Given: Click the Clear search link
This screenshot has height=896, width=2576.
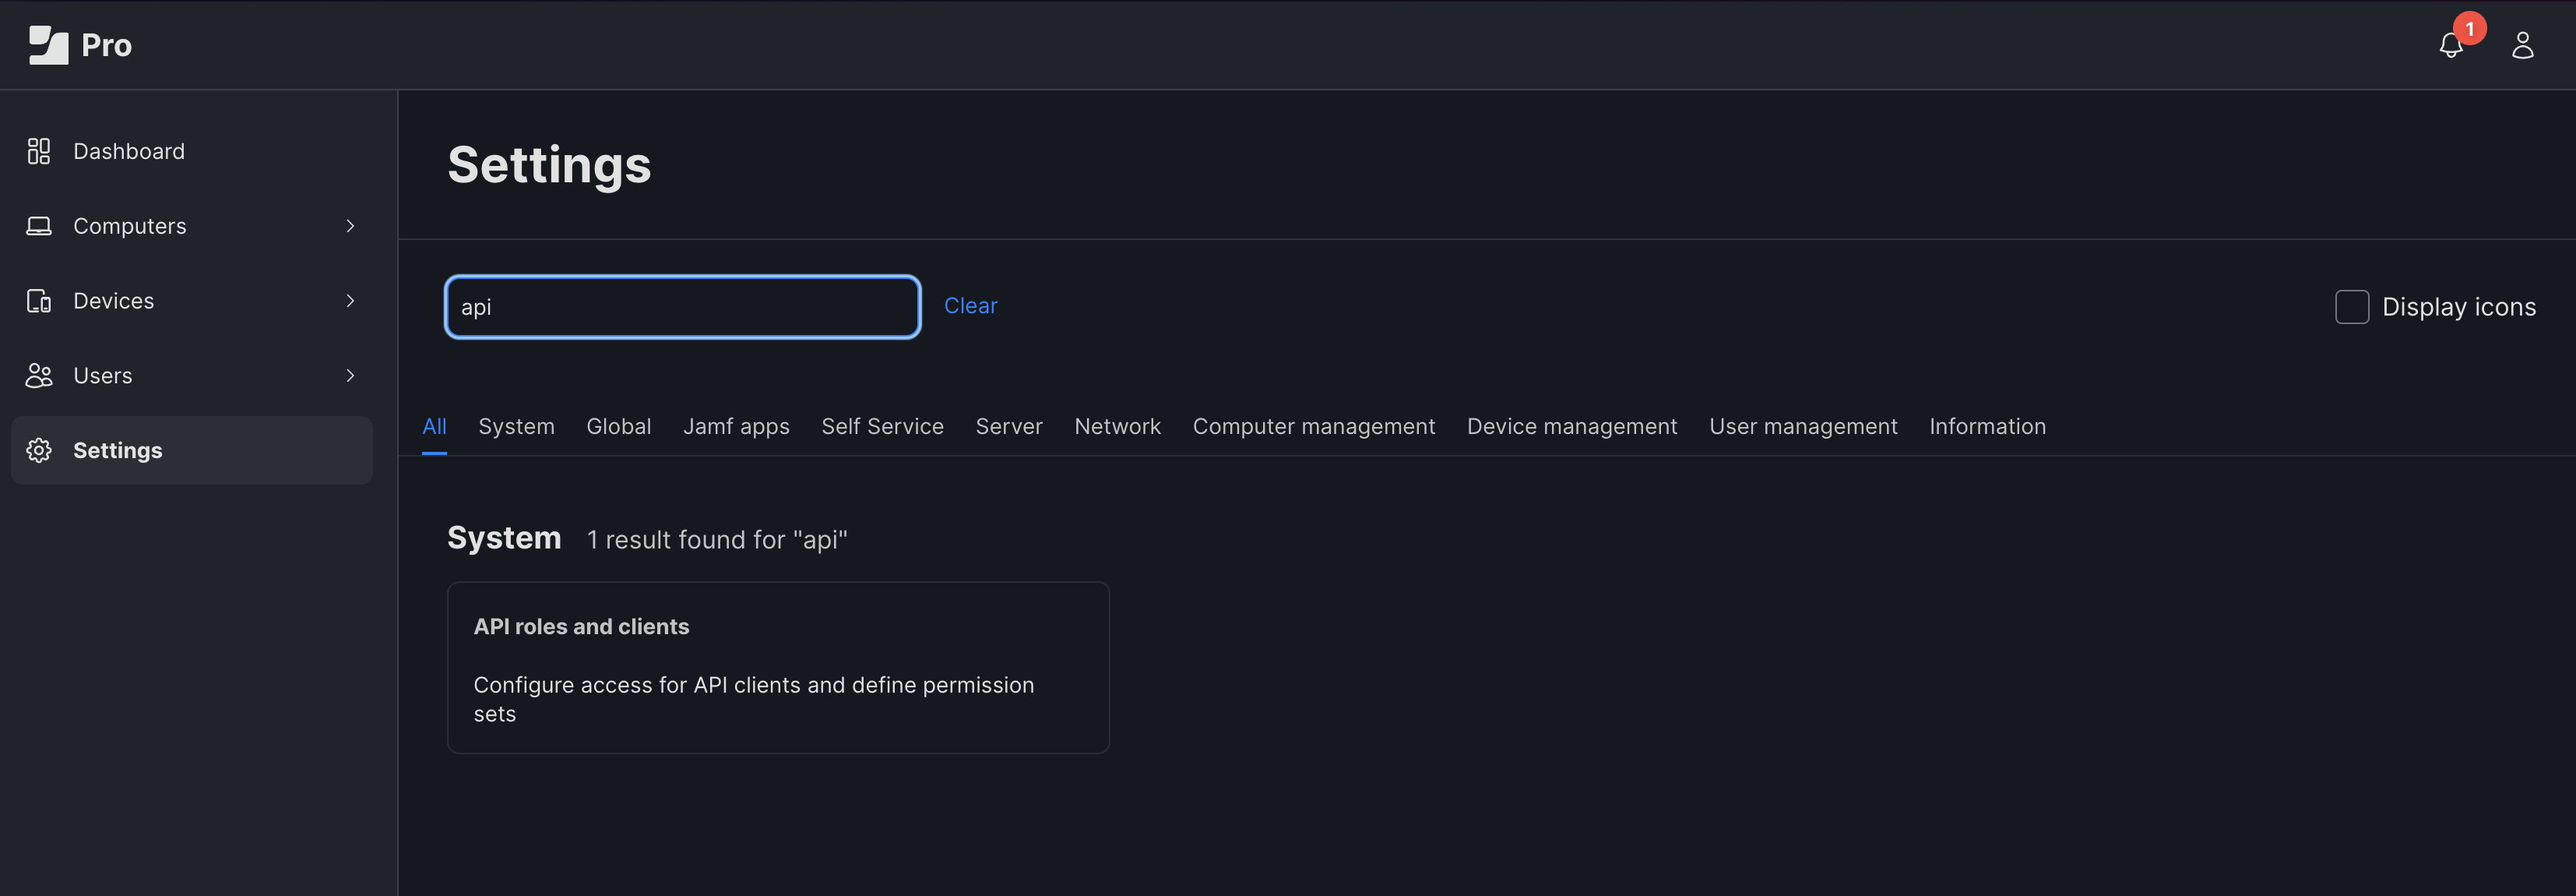Looking at the screenshot, I should (970, 306).
